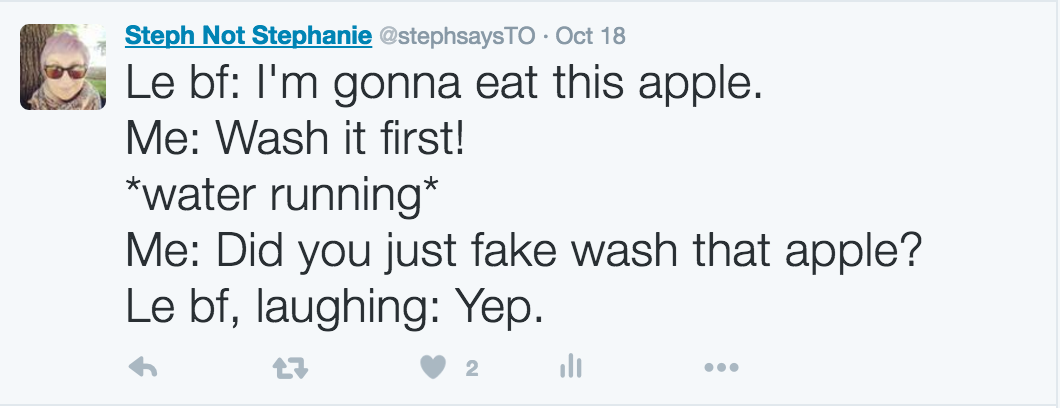The width and height of the screenshot is (1060, 408).
Task: Click the like count number 2
Action: (472, 369)
